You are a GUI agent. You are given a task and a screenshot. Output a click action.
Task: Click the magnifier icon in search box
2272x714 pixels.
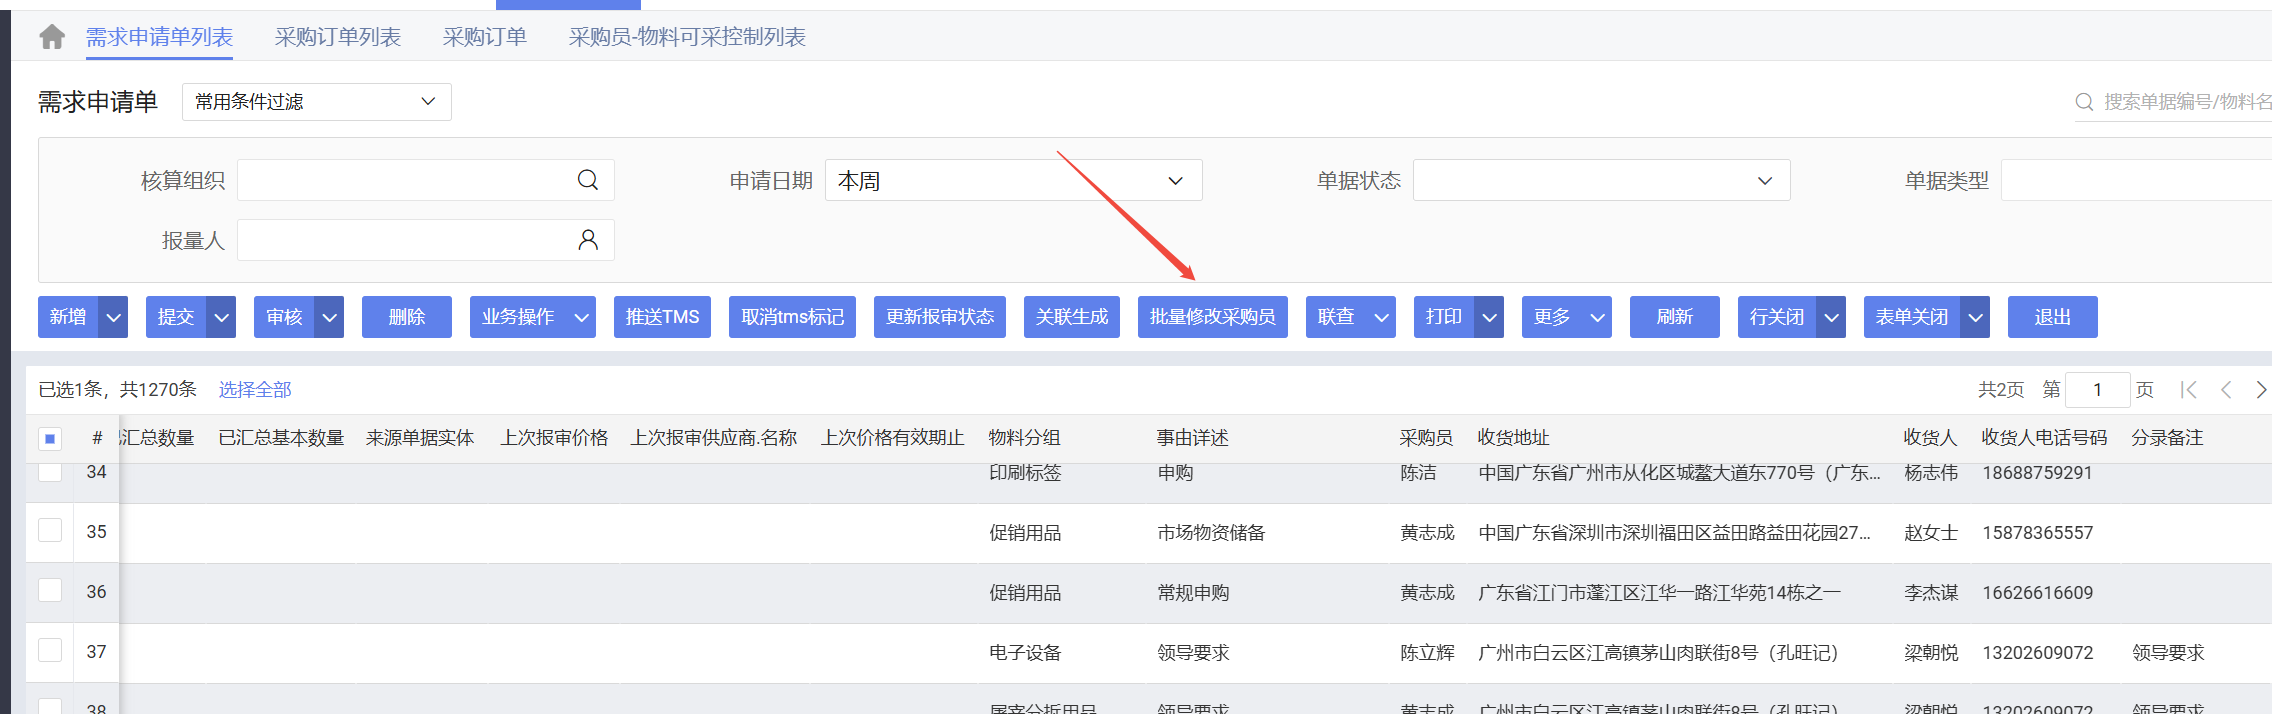[2084, 102]
